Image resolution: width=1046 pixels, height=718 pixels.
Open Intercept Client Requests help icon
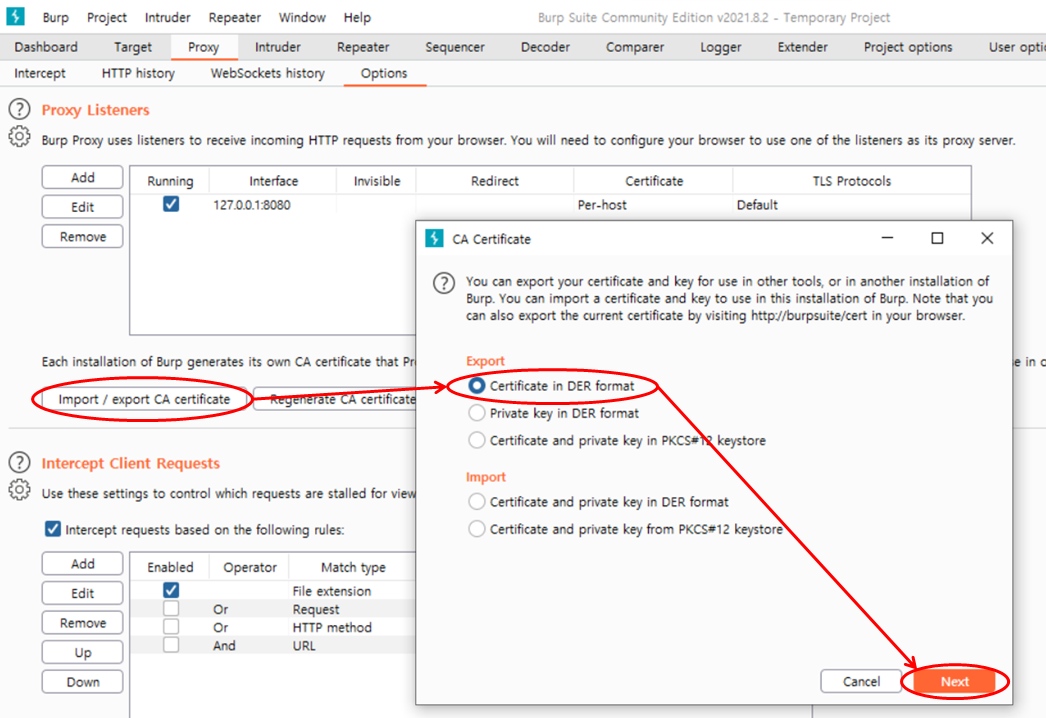coord(19,462)
